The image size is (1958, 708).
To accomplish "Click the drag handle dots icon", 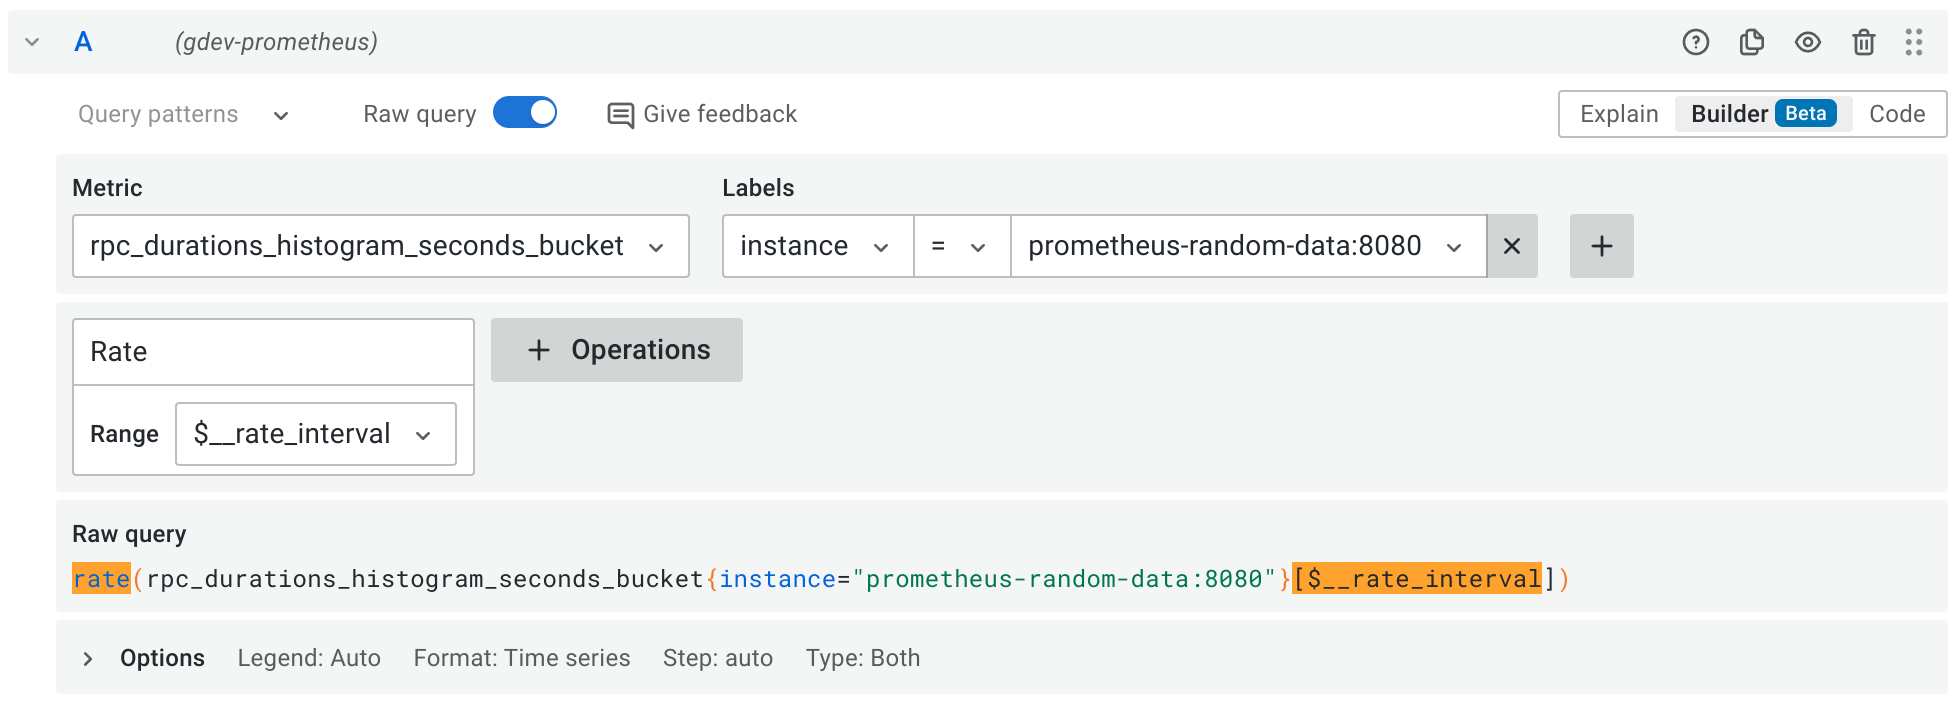I will point(1914,42).
